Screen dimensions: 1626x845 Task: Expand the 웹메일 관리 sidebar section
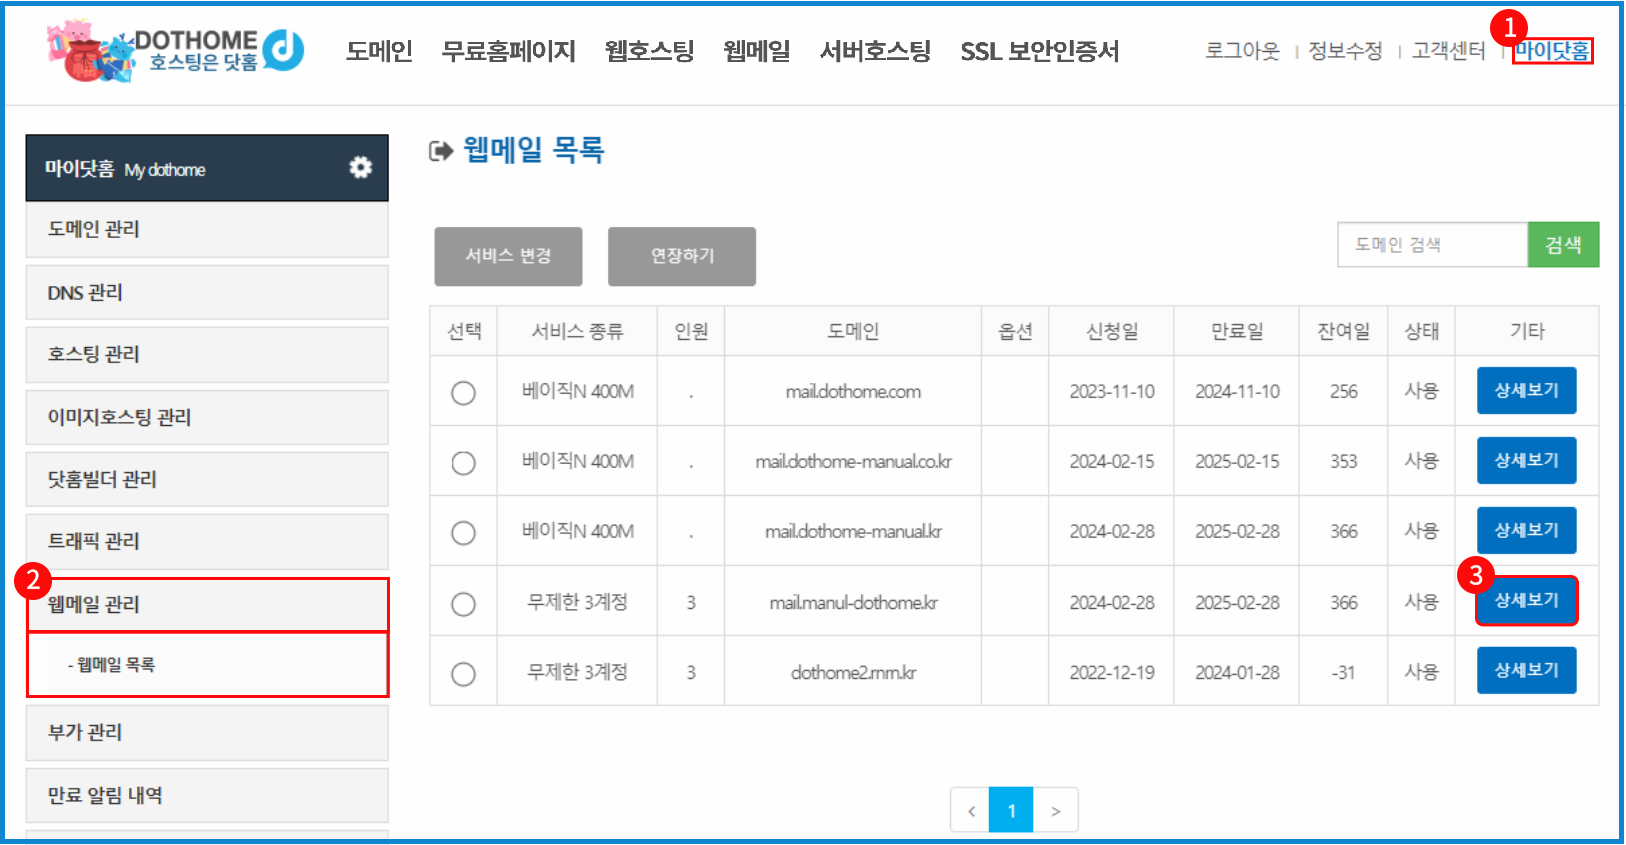pyautogui.click(x=206, y=604)
